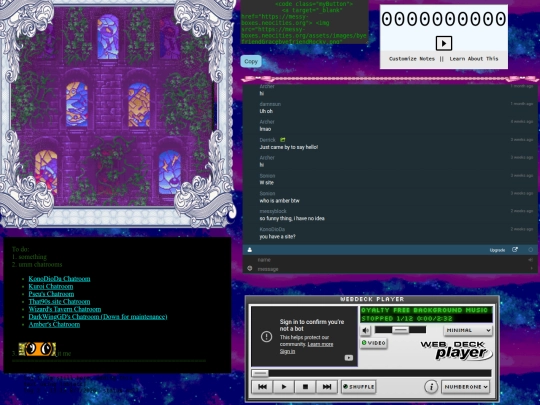Click the 'Uh oh' chat message
The width and height of the screenshot is (540, 405).
pyautogui.click(x=266, y=111)
